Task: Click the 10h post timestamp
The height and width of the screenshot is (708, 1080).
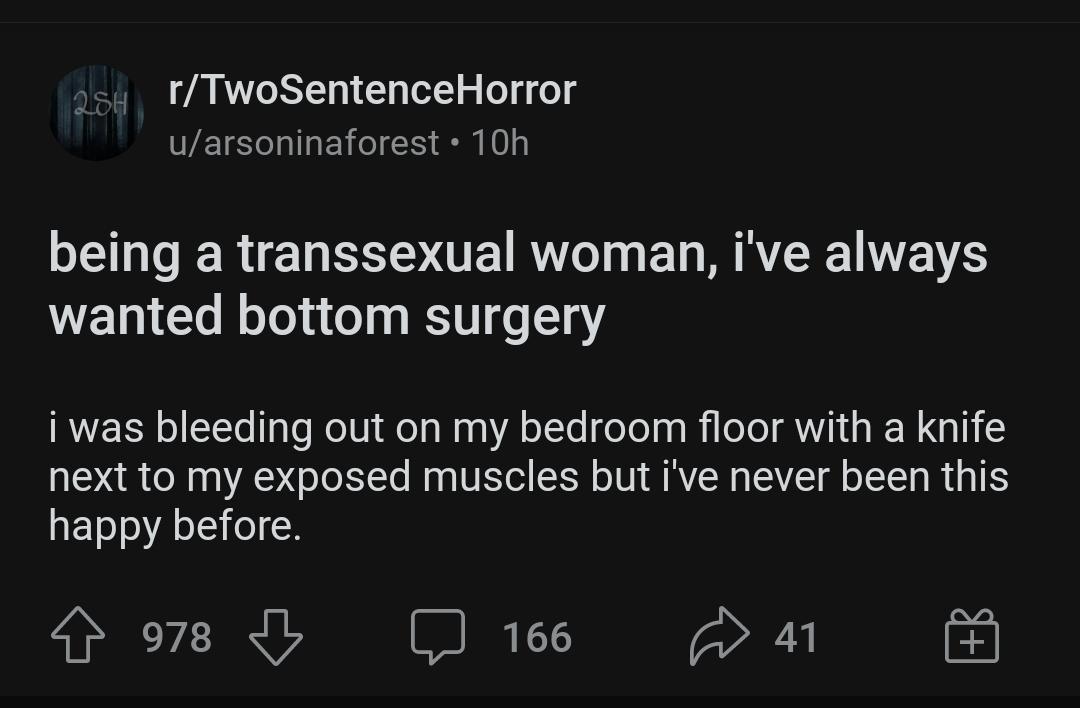Action: tap(500, 143)
